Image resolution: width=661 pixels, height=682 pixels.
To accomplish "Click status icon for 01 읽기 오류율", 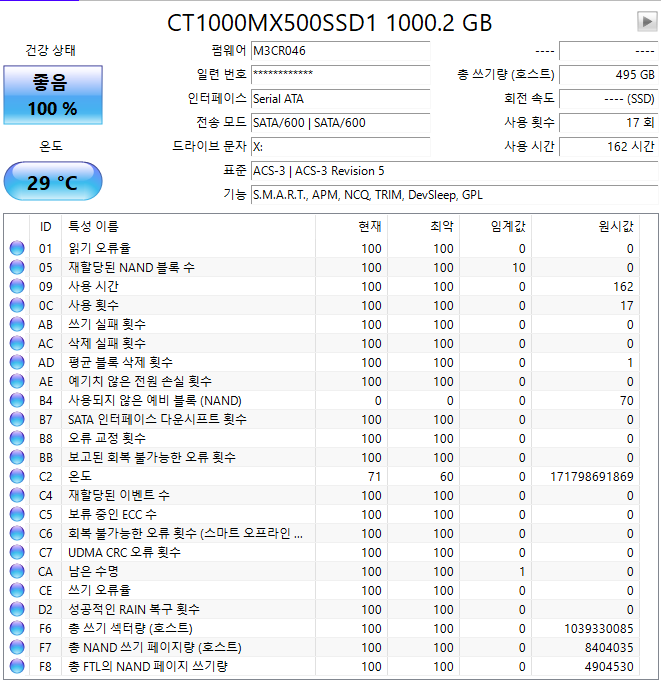I will pyautogui.click(x=17, y=248).
